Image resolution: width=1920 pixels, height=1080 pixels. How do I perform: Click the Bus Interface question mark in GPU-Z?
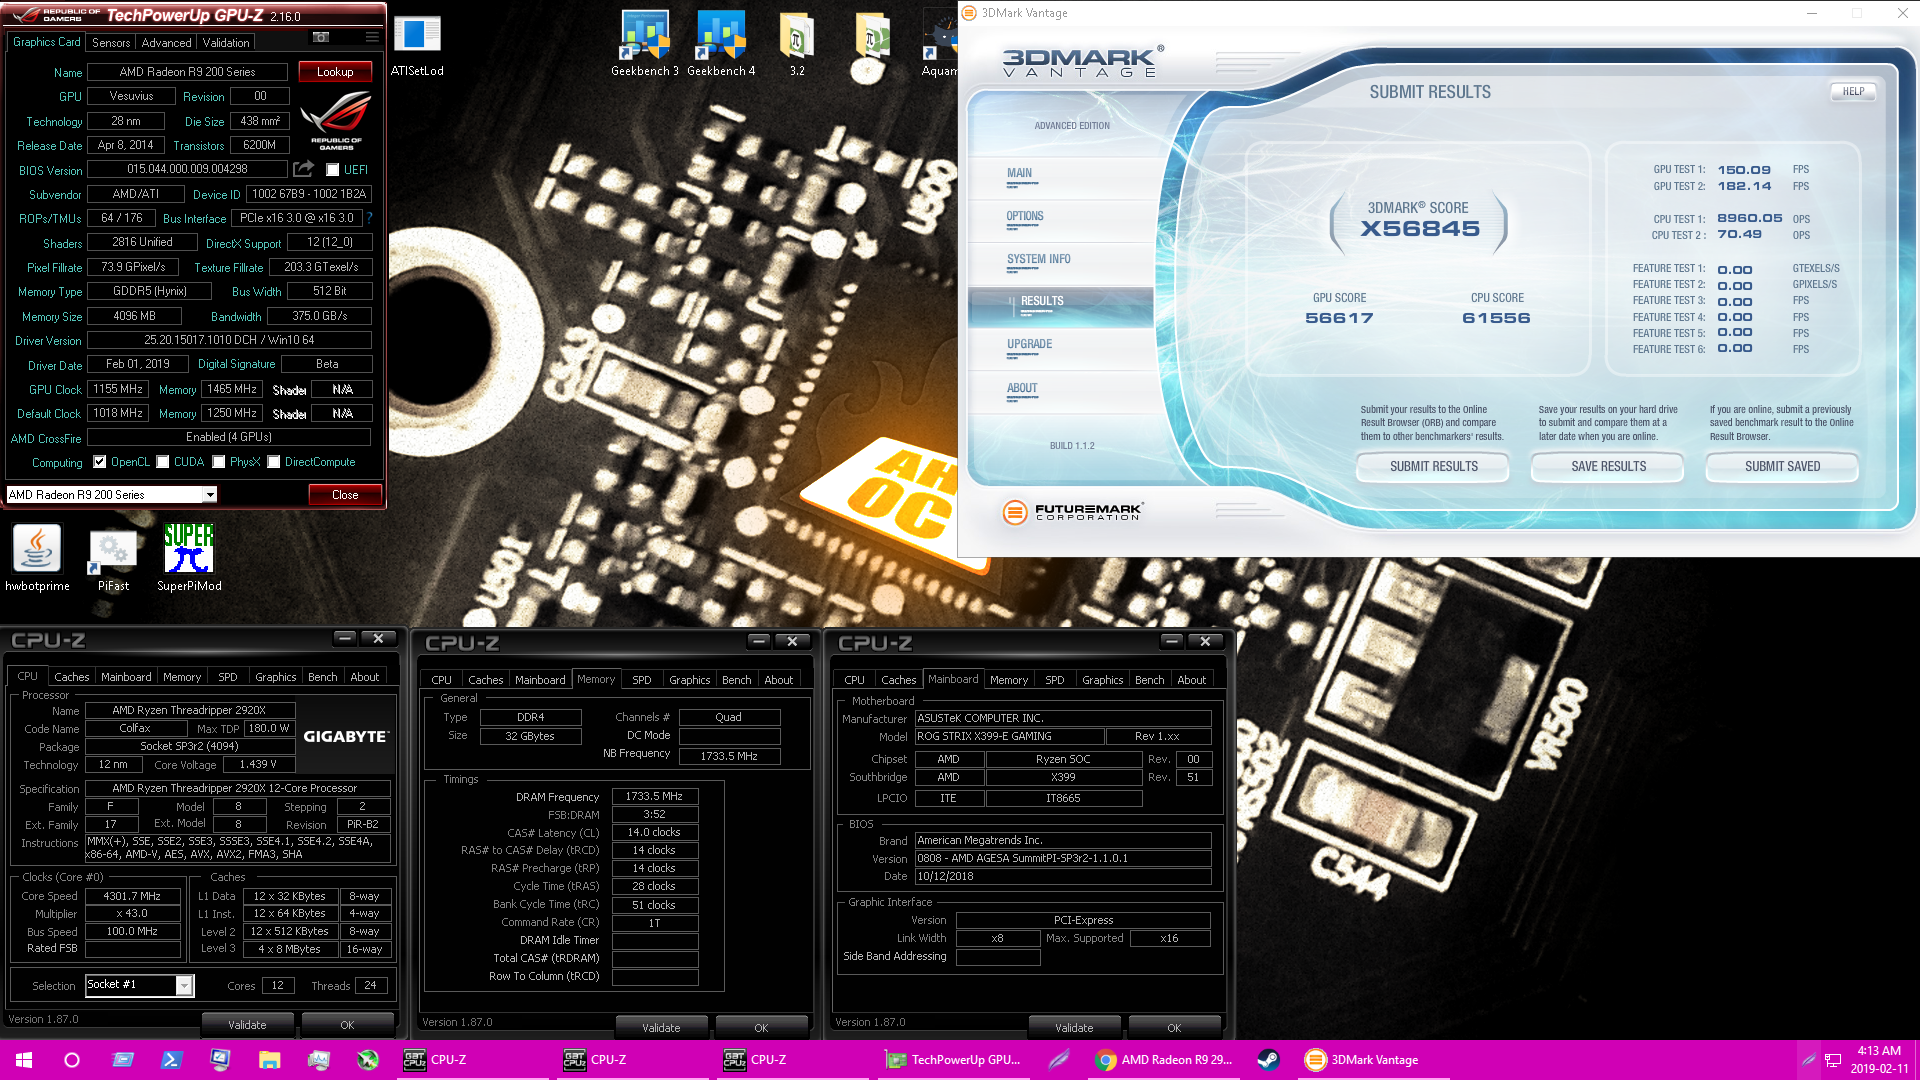point(369,217)
